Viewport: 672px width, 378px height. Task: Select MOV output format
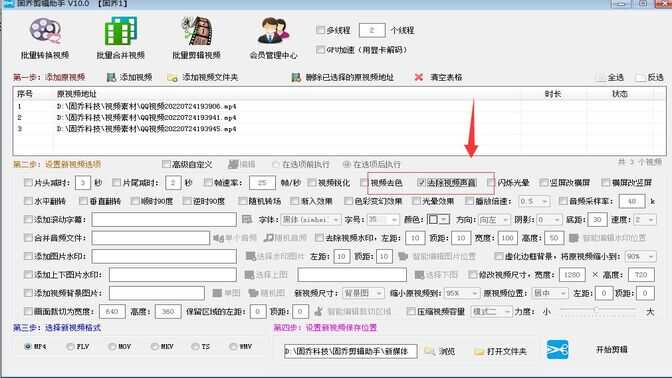[x=112, y=346]
